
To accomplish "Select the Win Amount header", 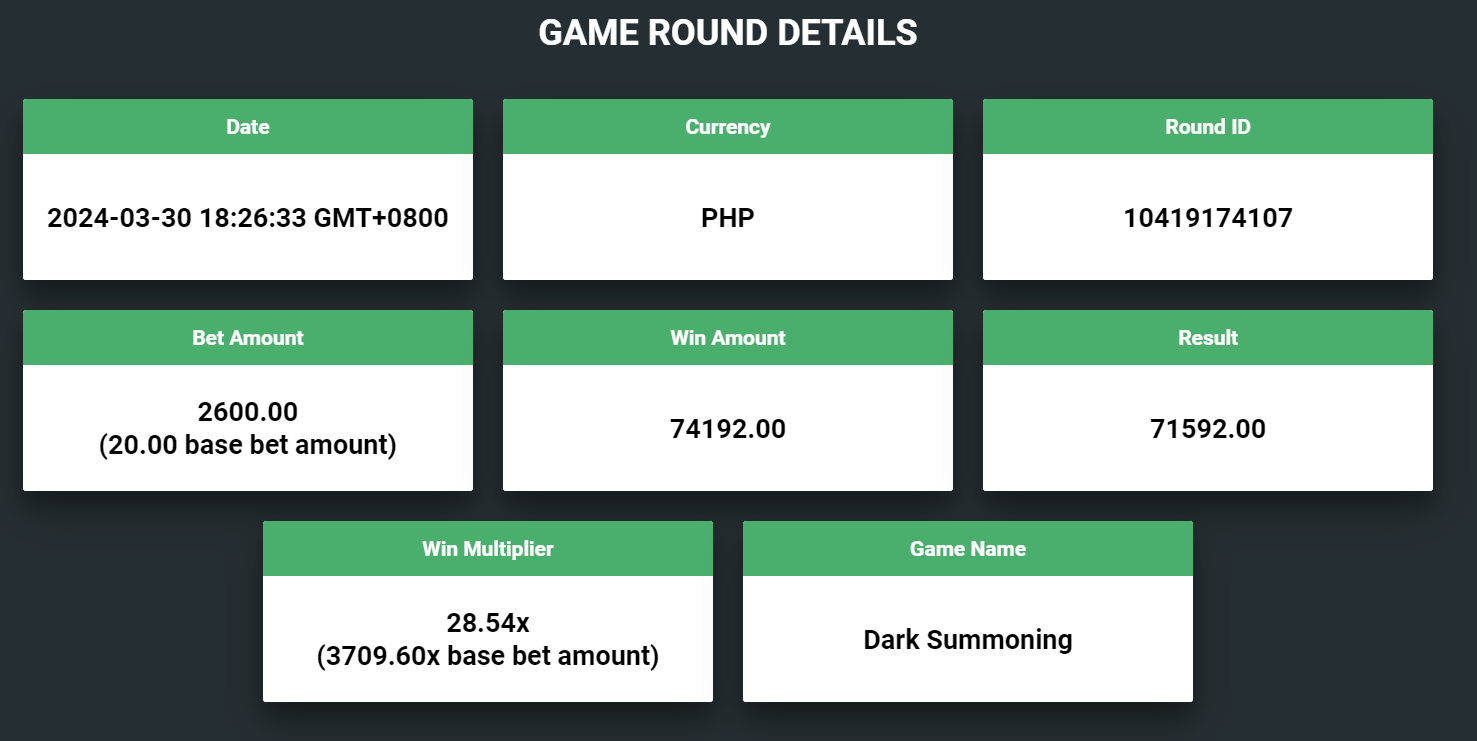I will click(x=728, y=338).
